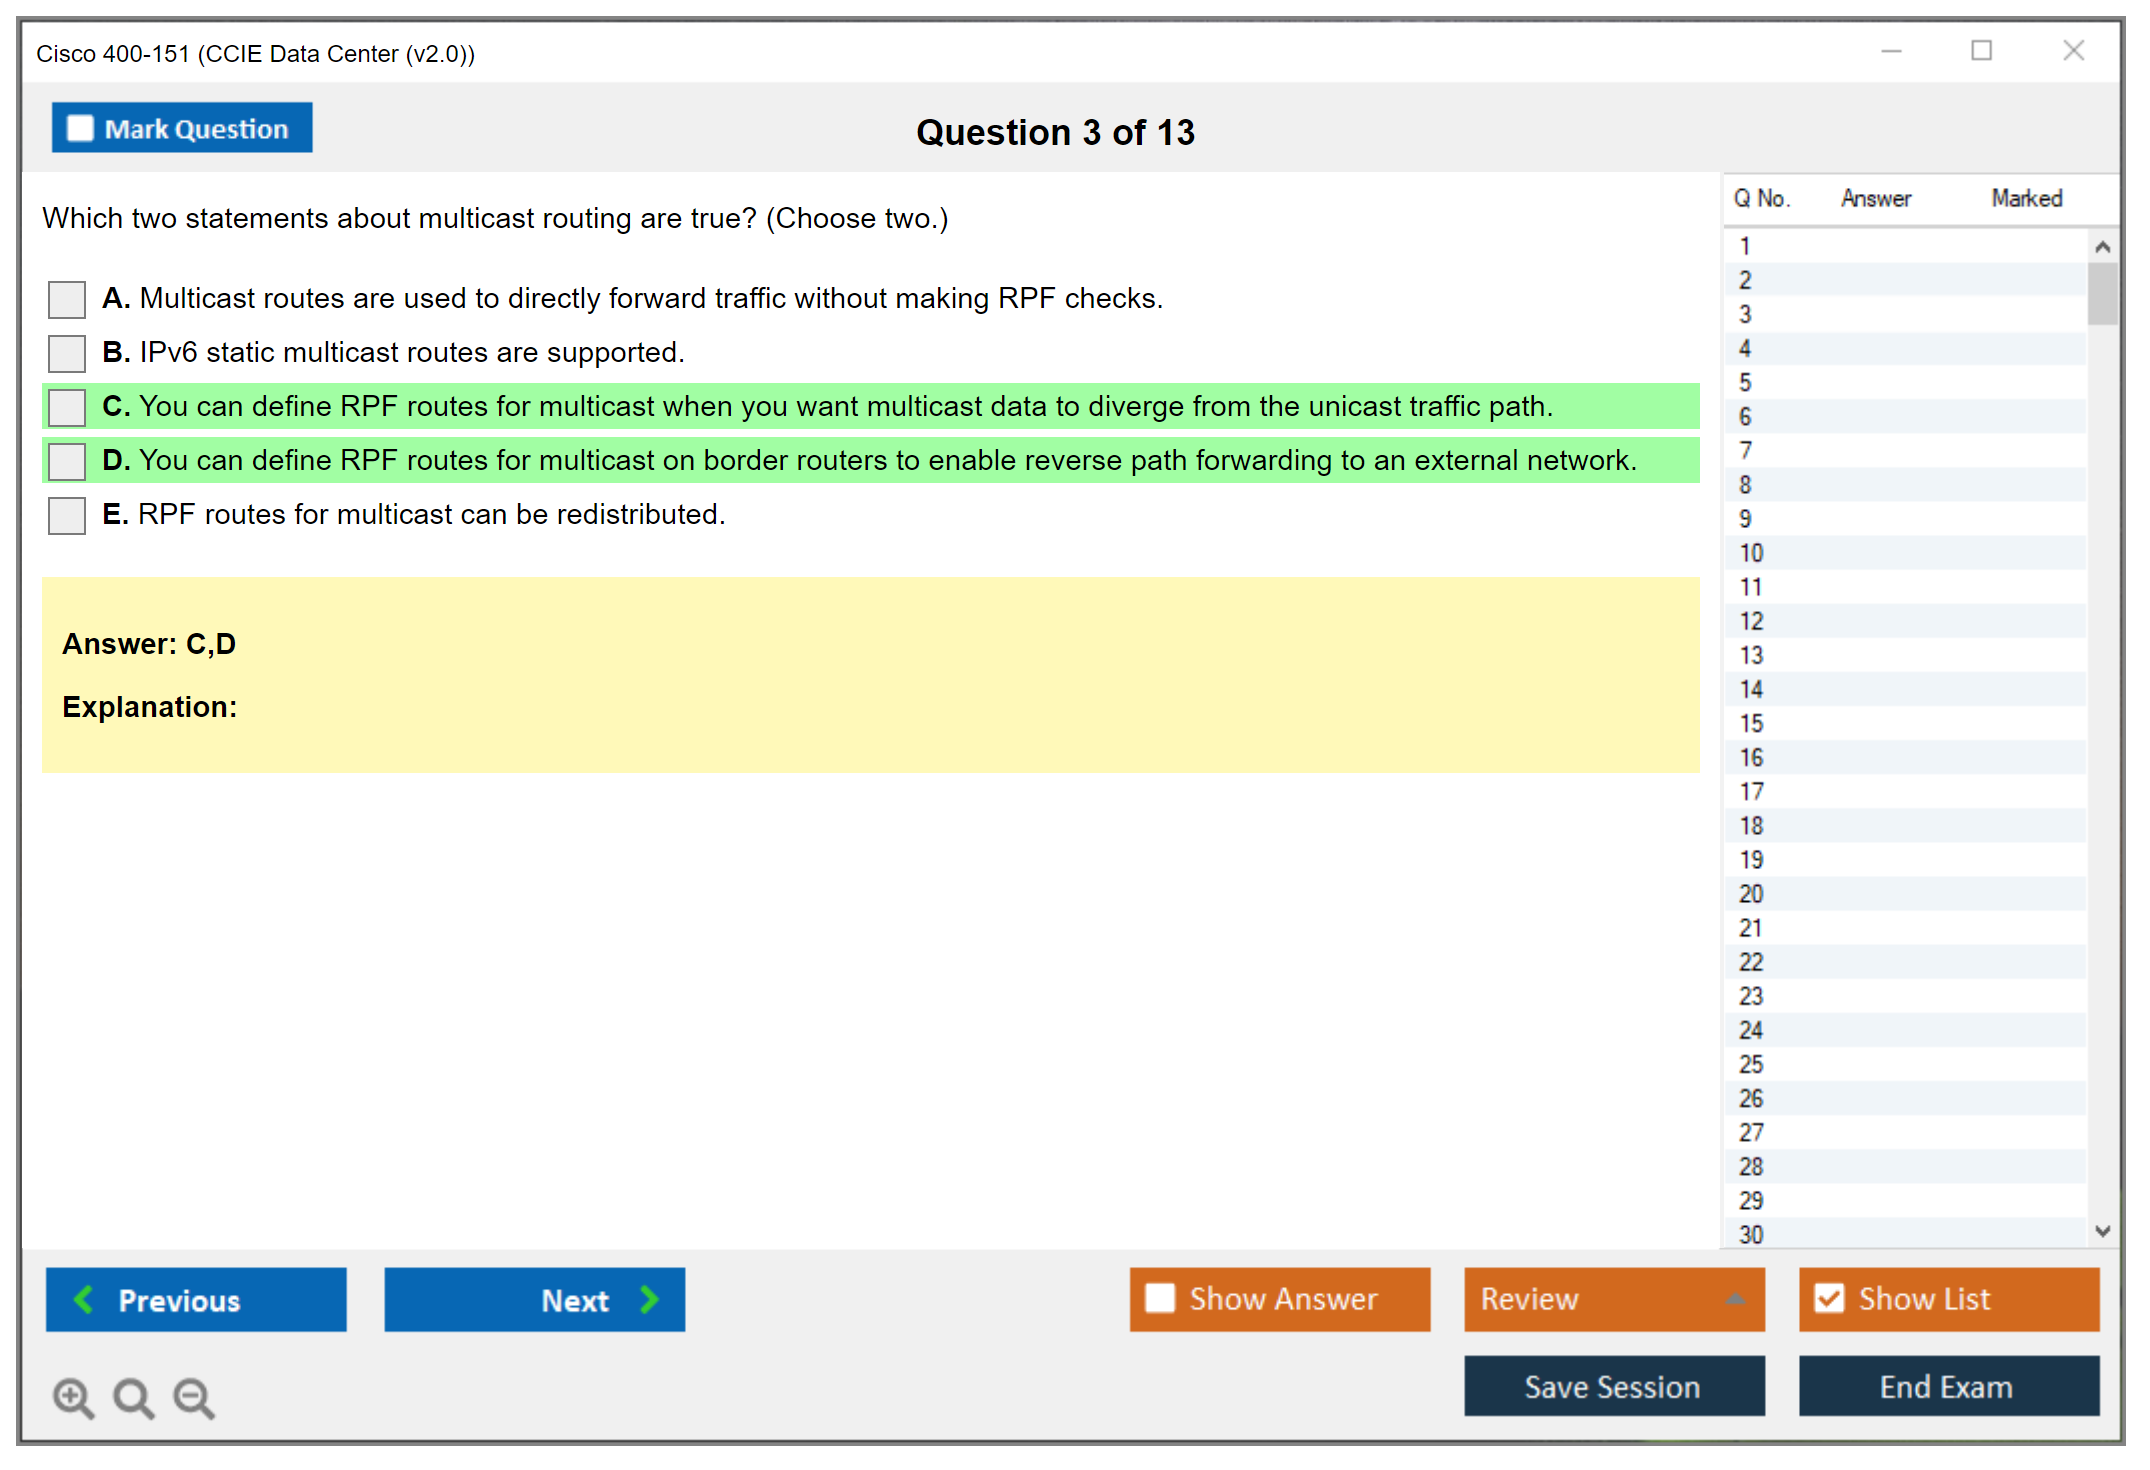Click the zoom out magnifier icon
This screenshot has width=2150, height=1470.
click(193, 1397)
